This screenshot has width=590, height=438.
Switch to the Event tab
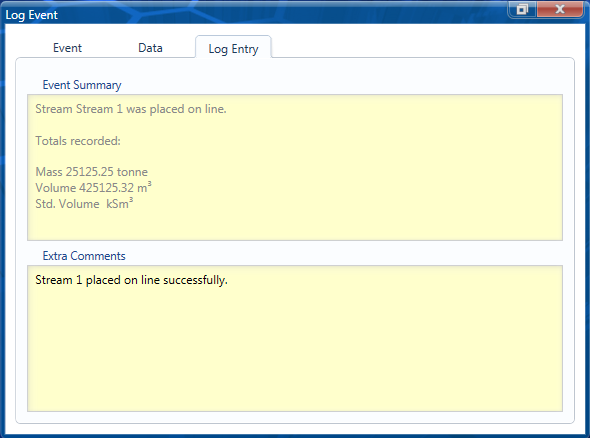(67, 48)
